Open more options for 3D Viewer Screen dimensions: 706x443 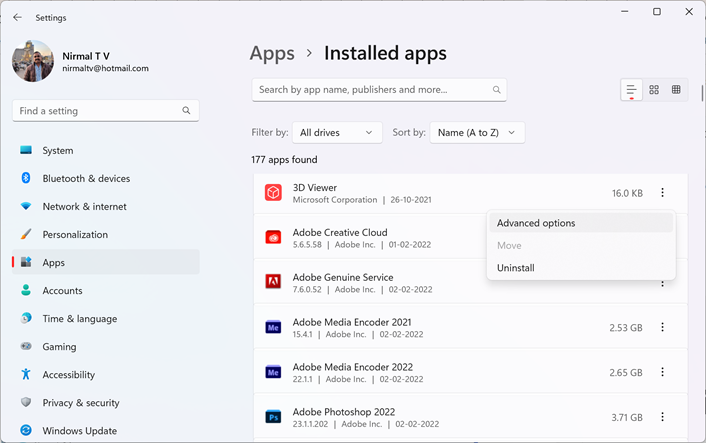[x=662, y=193]
